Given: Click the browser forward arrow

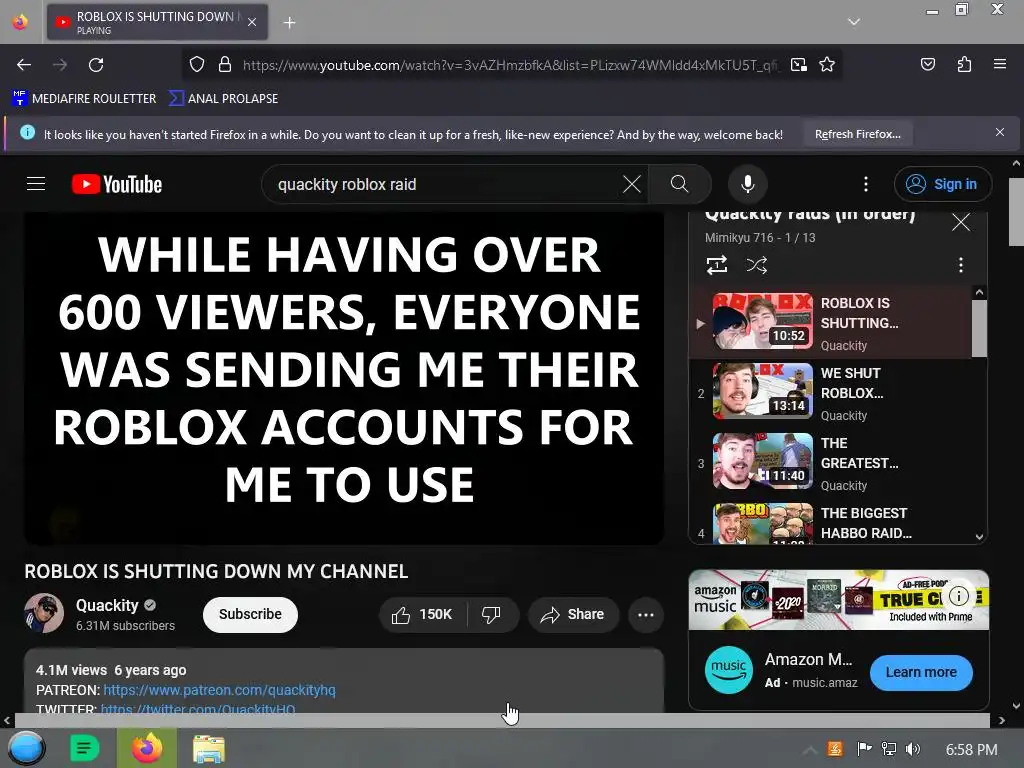Looking at the screenshot, I should pyautogui.click(x=60, y=65).
